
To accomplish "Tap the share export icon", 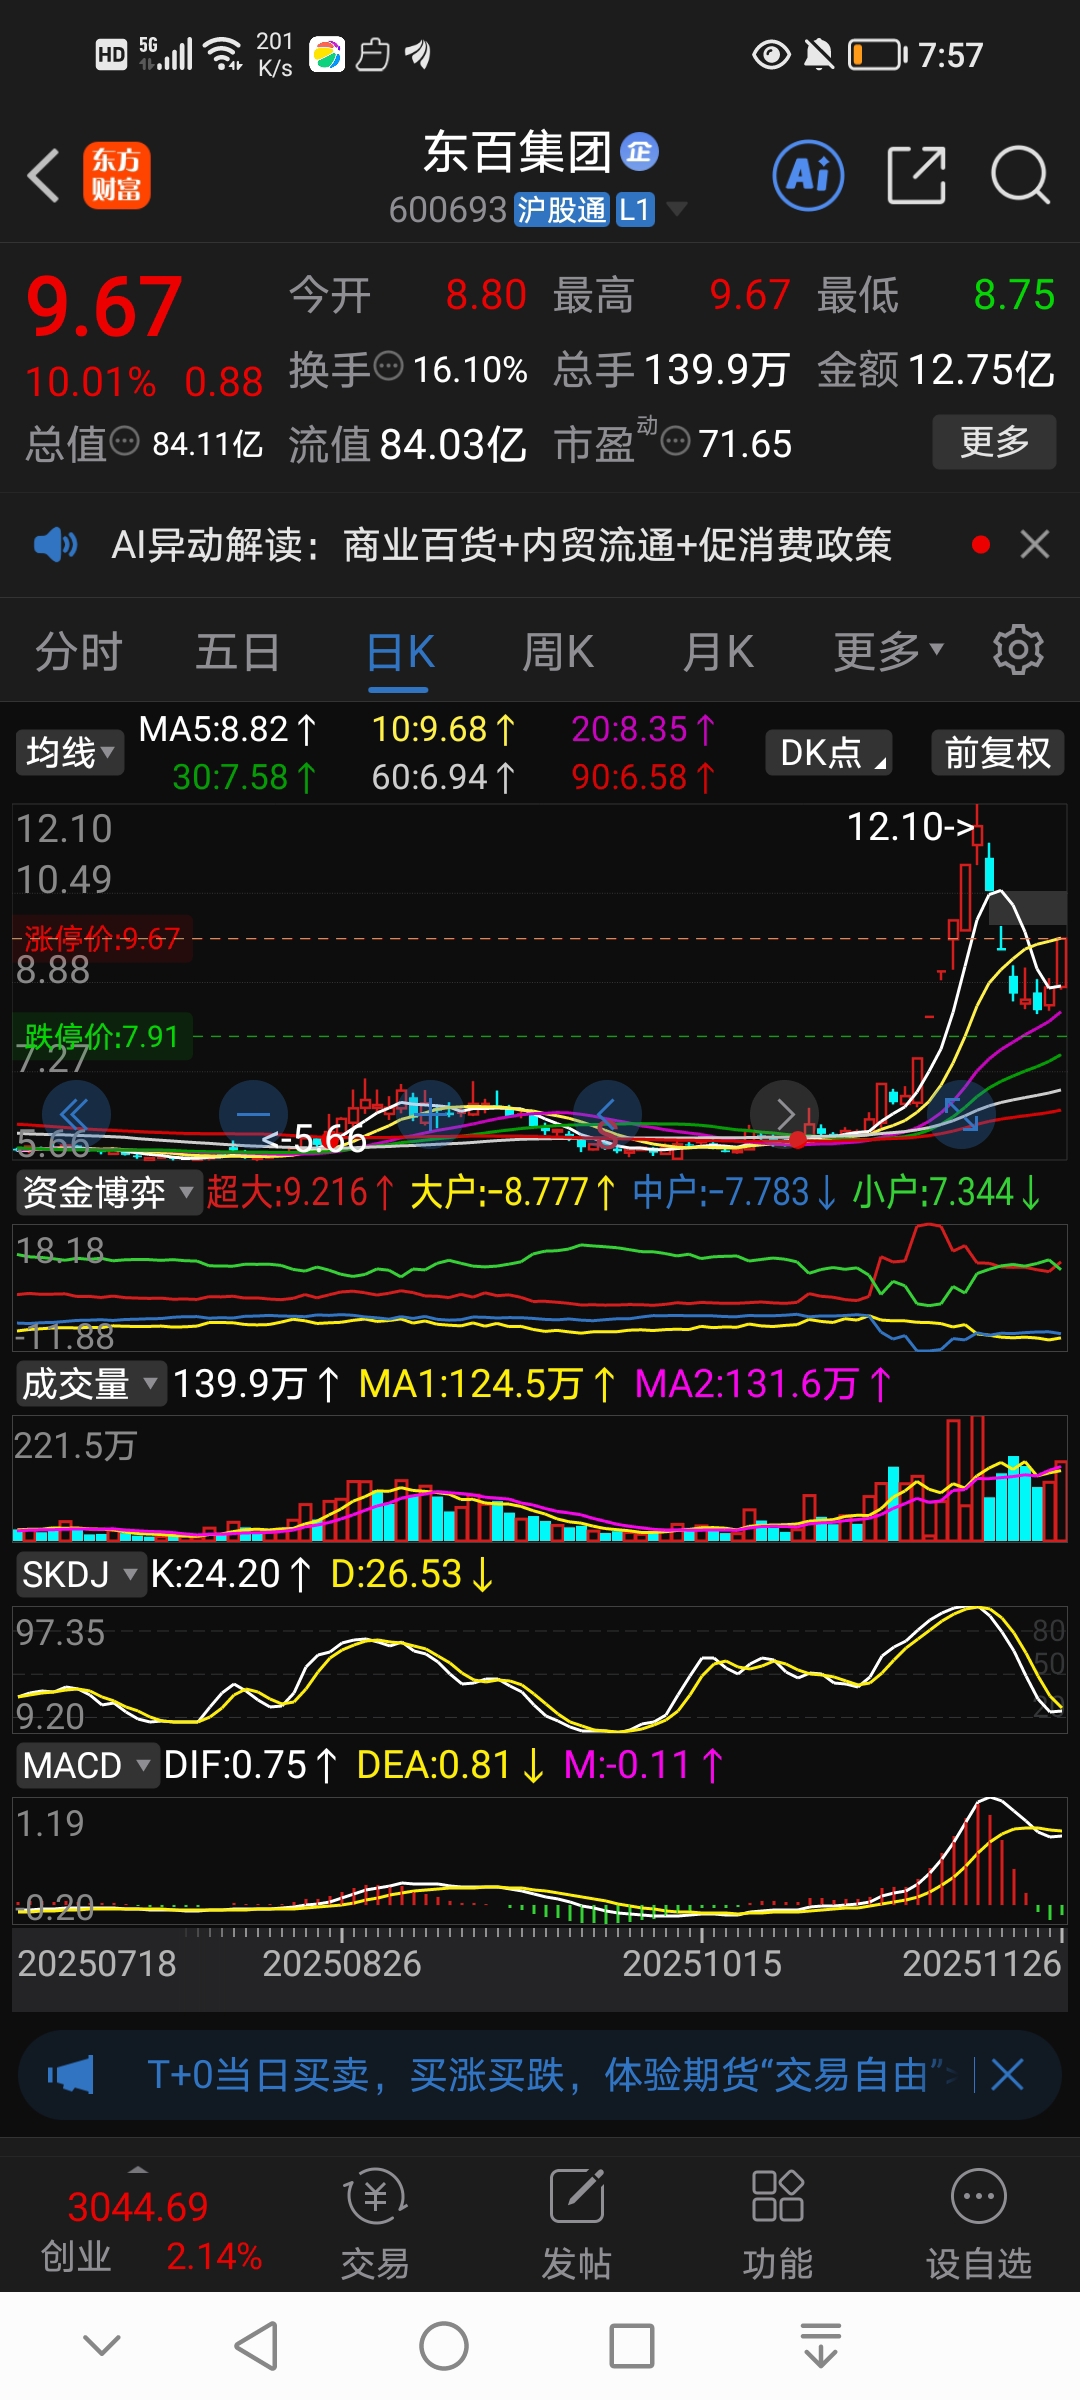I will point(916,176).
